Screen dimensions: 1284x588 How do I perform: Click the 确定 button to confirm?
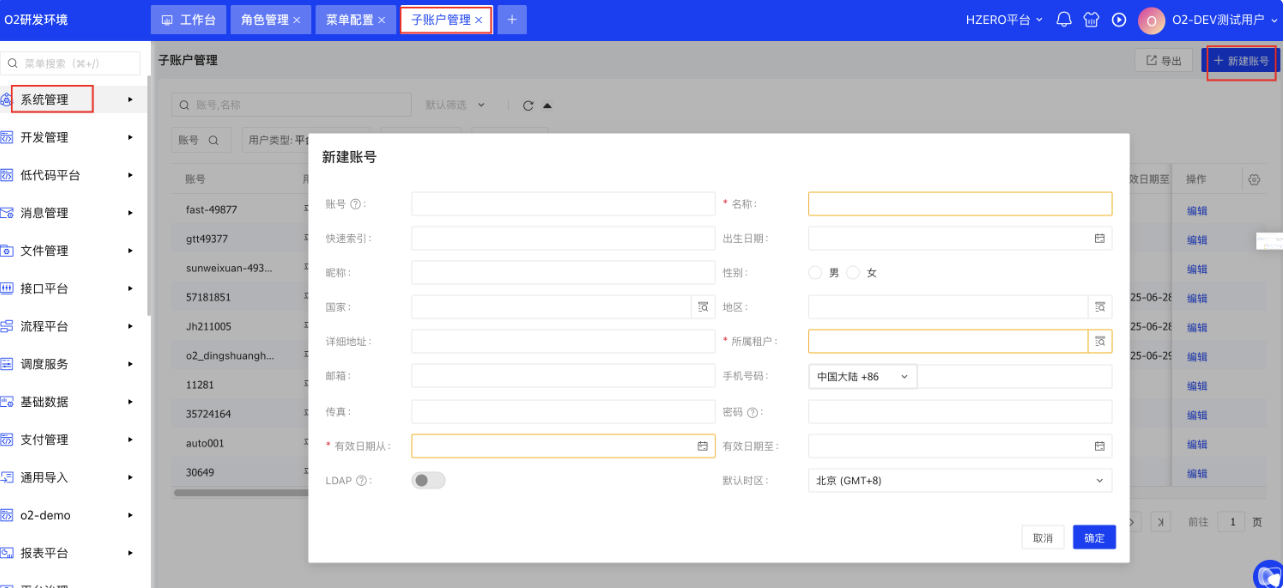click(1094, 538)
